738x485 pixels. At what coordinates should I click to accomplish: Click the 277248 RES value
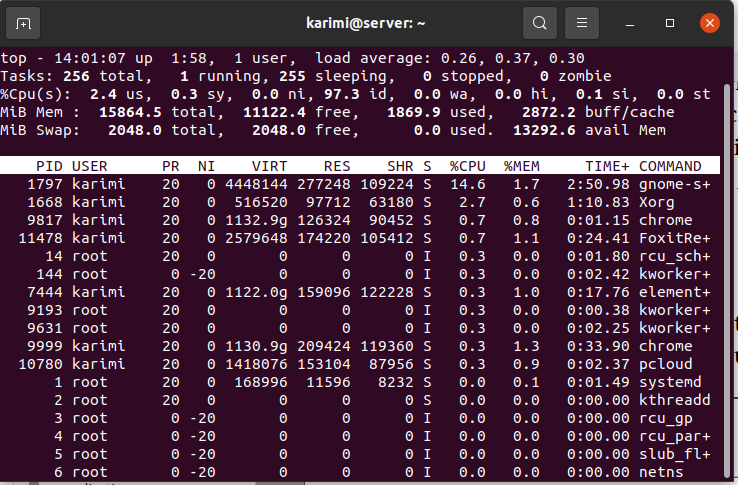[323, 184]
